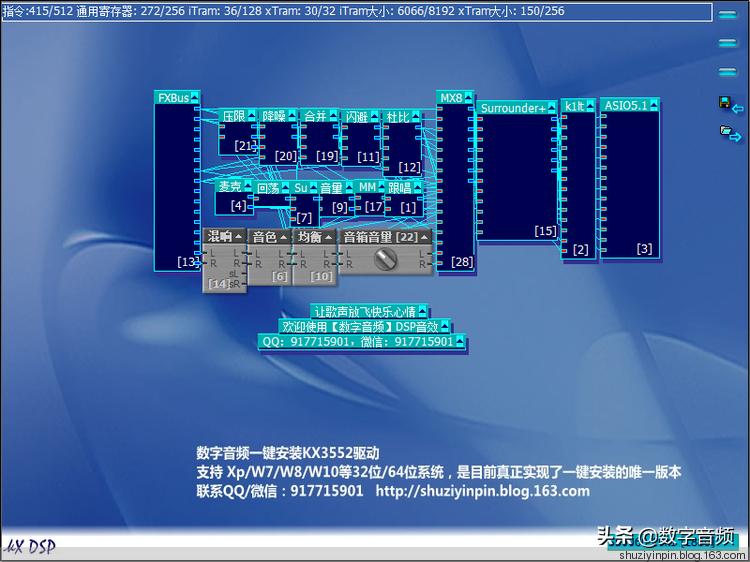Click the arrow on the Su module

pyautogui.click(x=314, y=187)
